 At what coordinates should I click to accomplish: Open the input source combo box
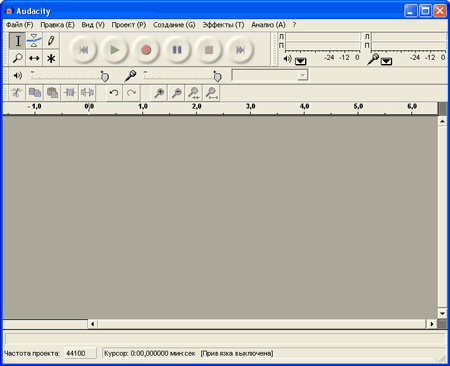269,75
